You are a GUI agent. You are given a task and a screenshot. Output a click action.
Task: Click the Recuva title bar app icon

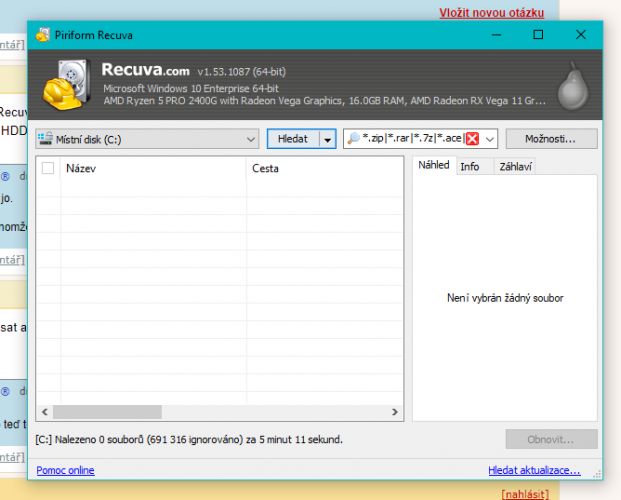[x=43, y=35]
